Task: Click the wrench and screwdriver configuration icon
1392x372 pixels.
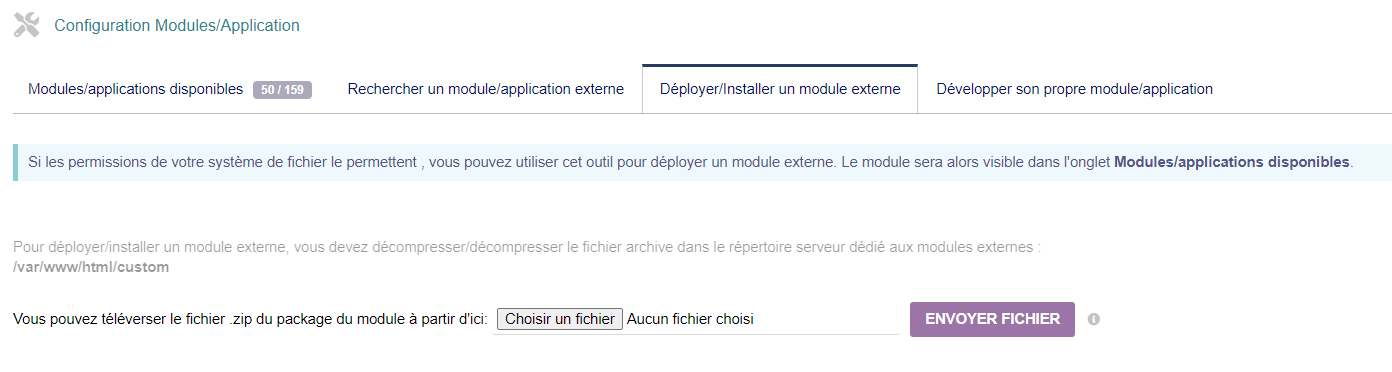Action: point(27,25)
